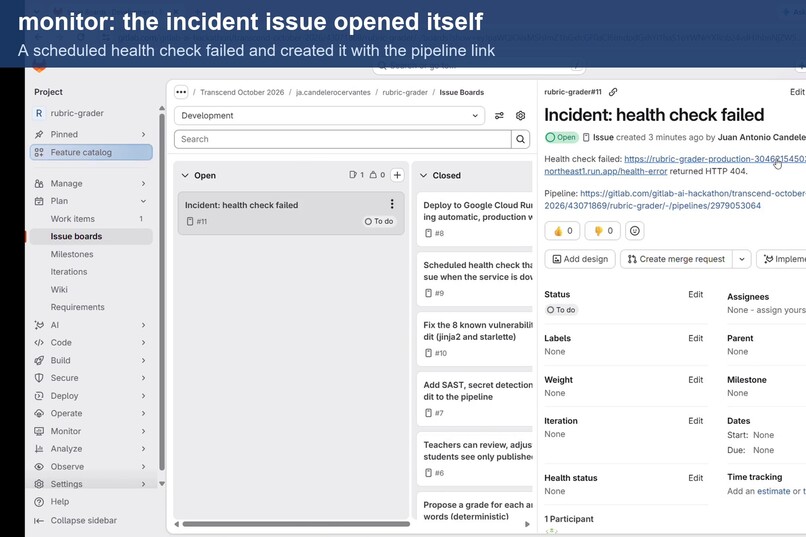Click the Help question mark icon
The image size is (806, 537).
coord(39,502)
